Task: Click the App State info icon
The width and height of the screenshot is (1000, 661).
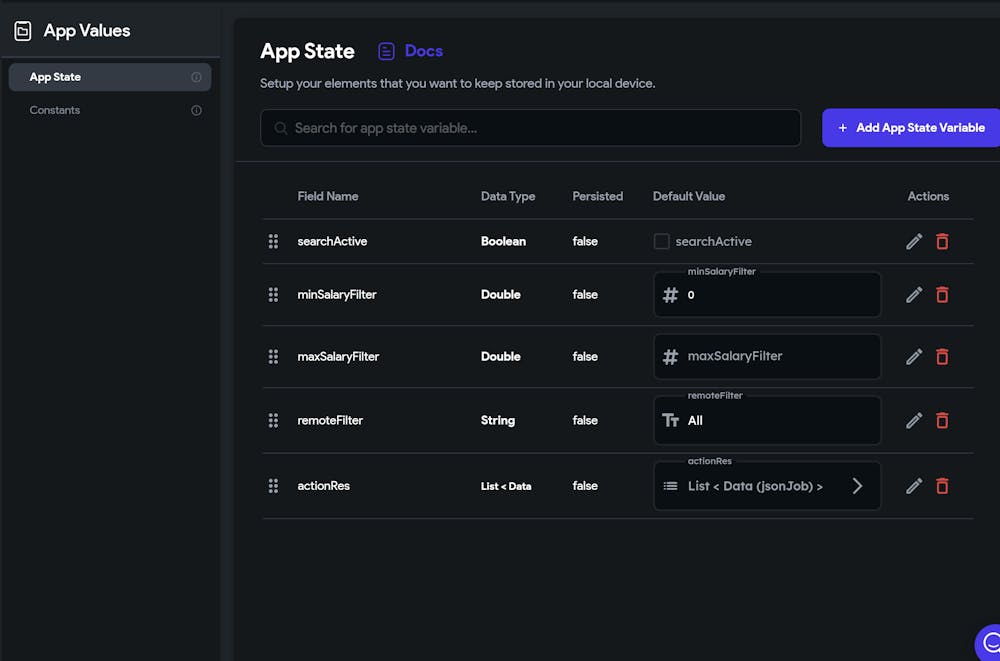Action: [x=197, y=77]
